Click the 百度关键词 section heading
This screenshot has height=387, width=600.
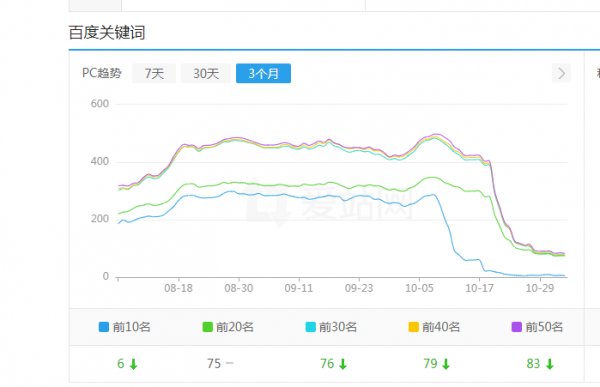[107, 33]
